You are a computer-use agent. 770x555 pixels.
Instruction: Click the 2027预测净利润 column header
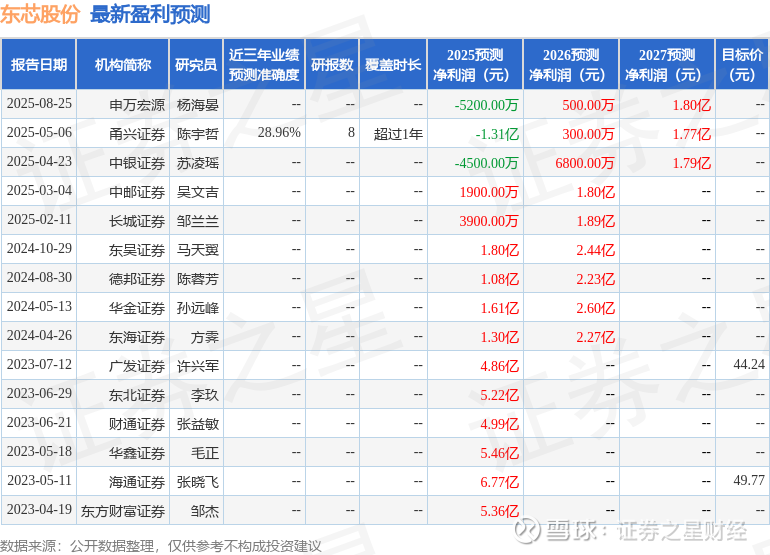667,64
